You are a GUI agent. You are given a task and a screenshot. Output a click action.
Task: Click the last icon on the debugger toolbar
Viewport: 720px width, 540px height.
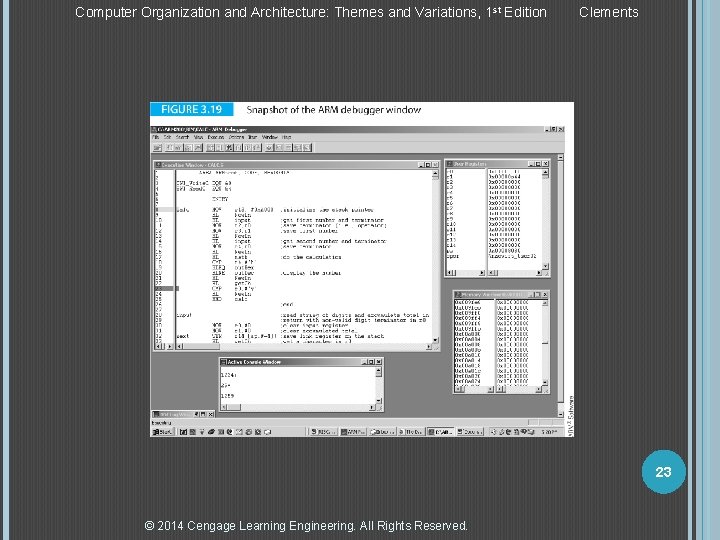point(307,147)
